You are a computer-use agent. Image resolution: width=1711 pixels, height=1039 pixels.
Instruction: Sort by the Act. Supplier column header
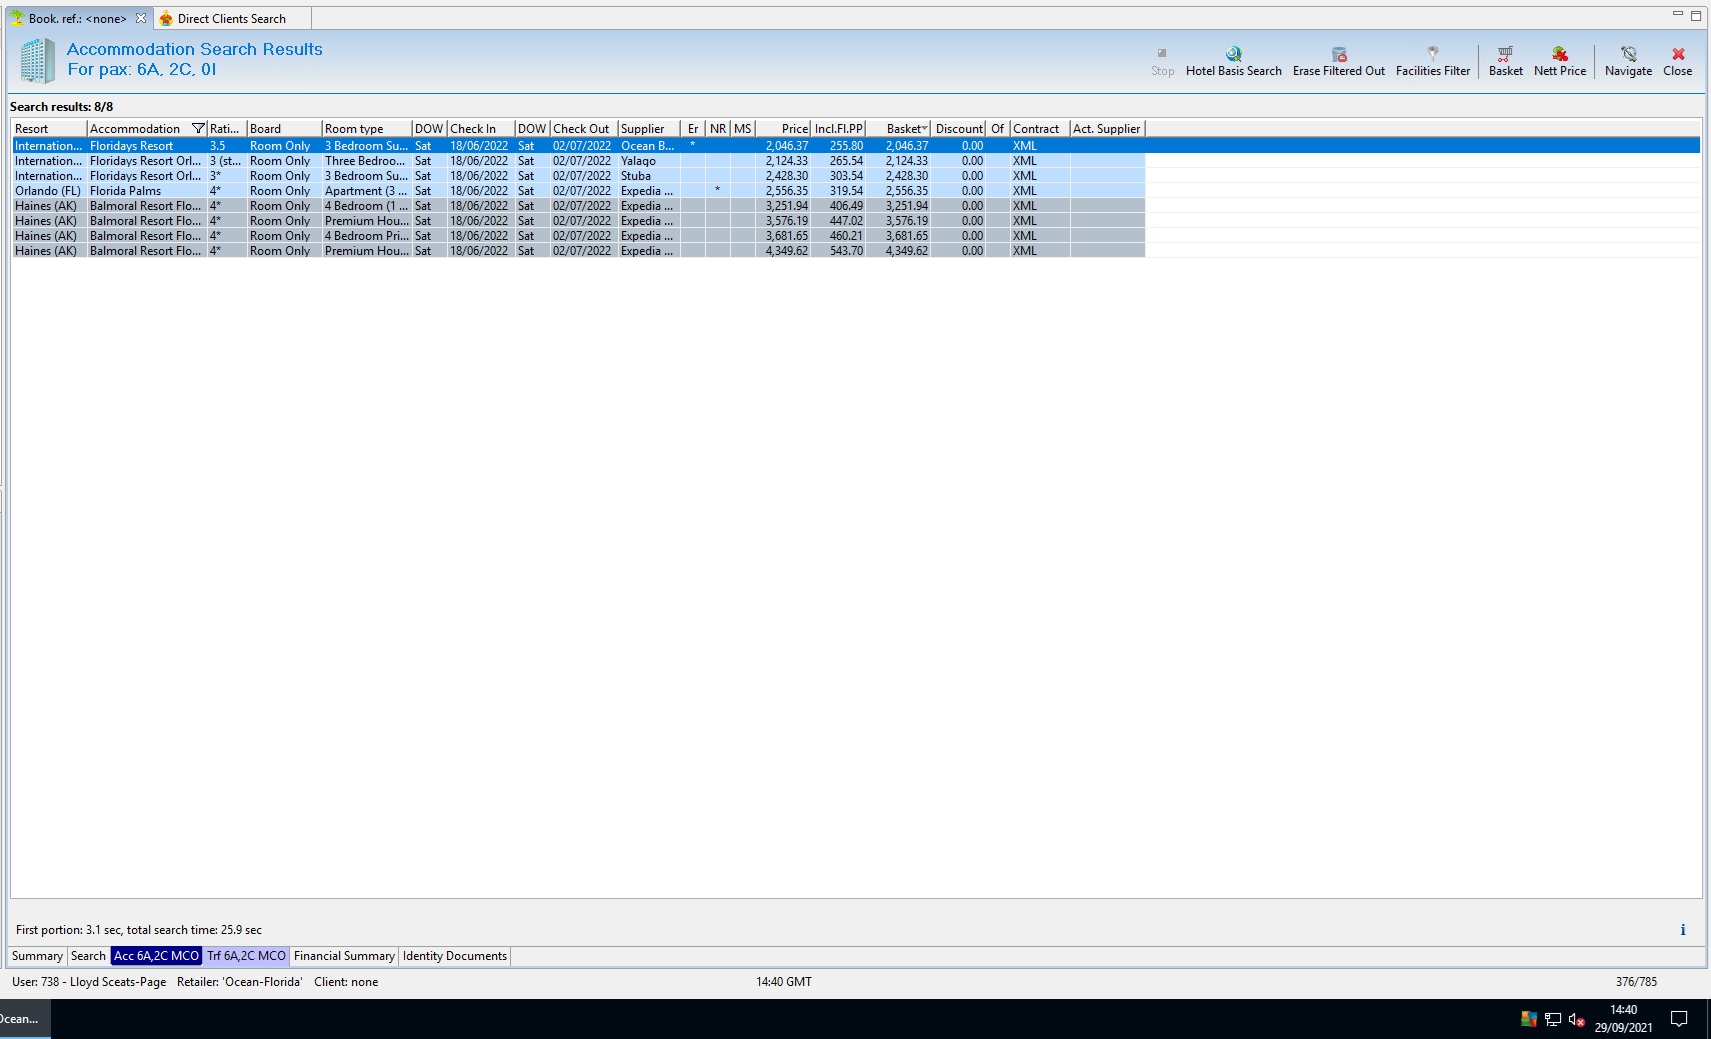pos(1107,129)
